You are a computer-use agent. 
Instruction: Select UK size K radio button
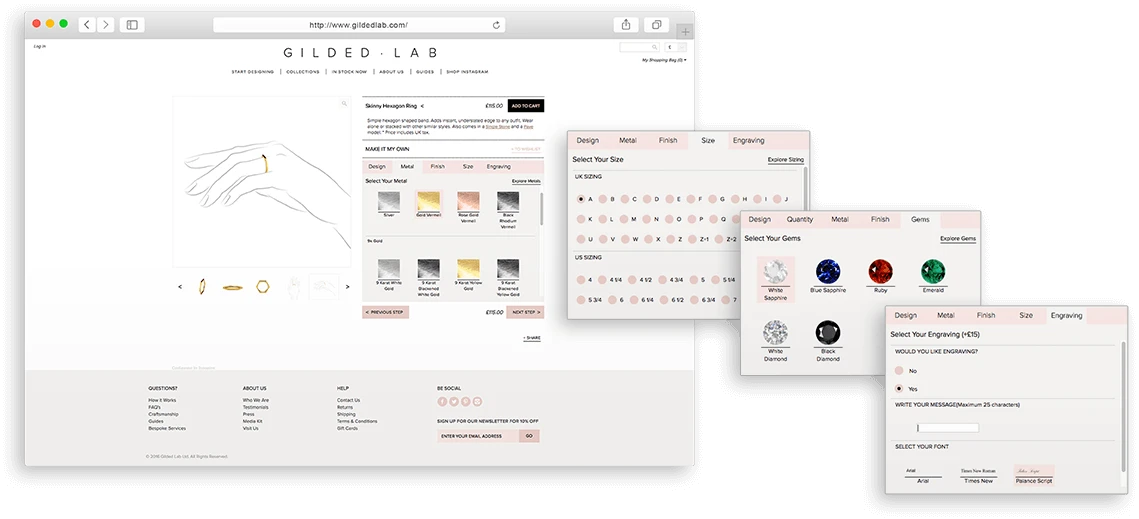click(580, 219)
